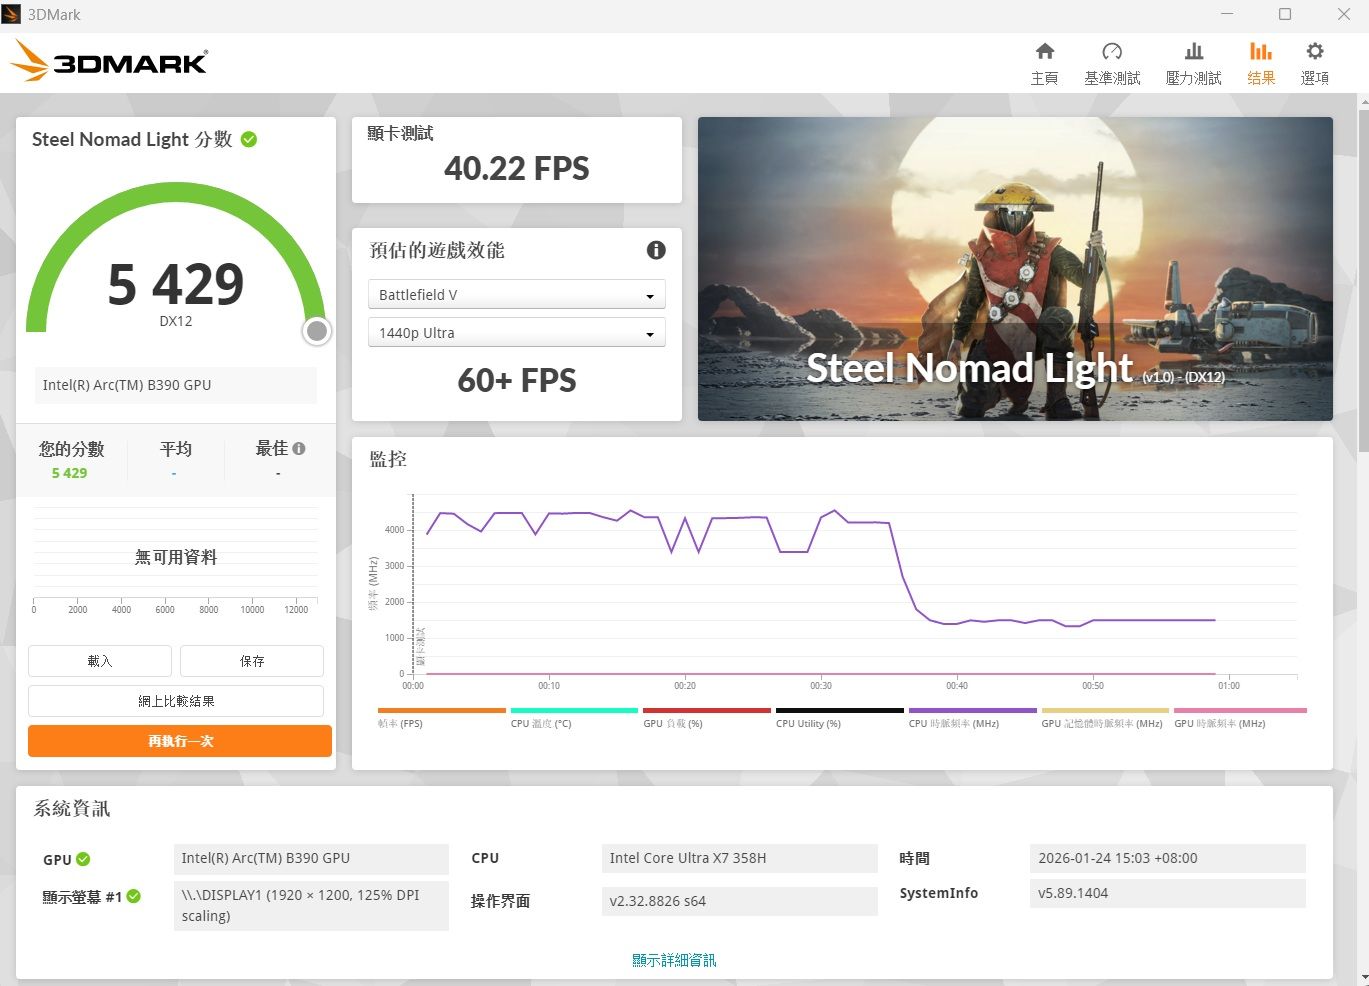The width and height of the screenshot is (1369, 986).
Task: Toggle the GPU 負載 (%) legend item
Action: [x=707, y=717]
